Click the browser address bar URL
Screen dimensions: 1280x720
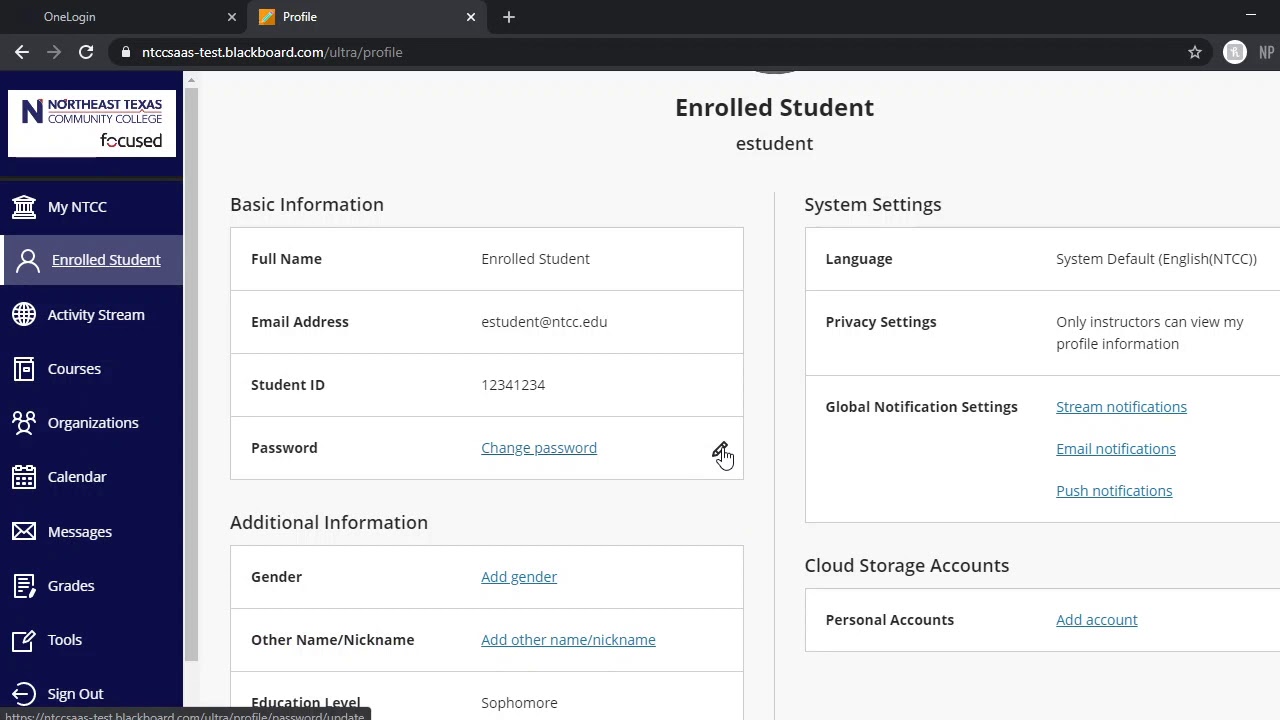[x=272, y=52]
